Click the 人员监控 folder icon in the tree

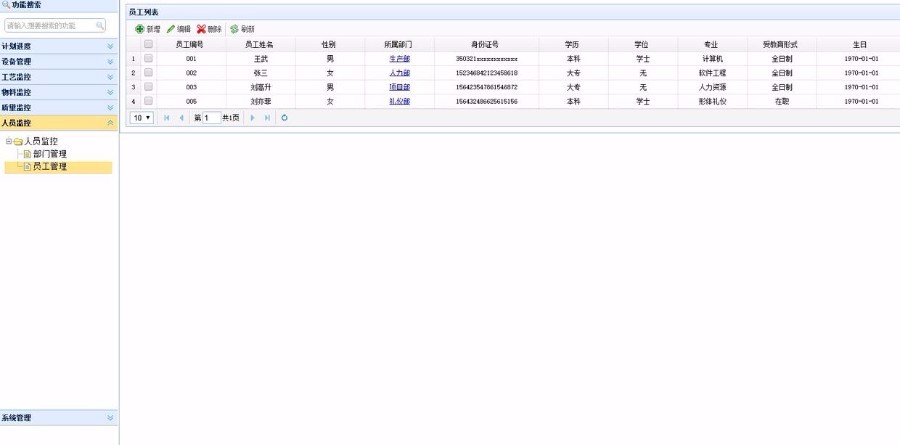pos(18,141)
